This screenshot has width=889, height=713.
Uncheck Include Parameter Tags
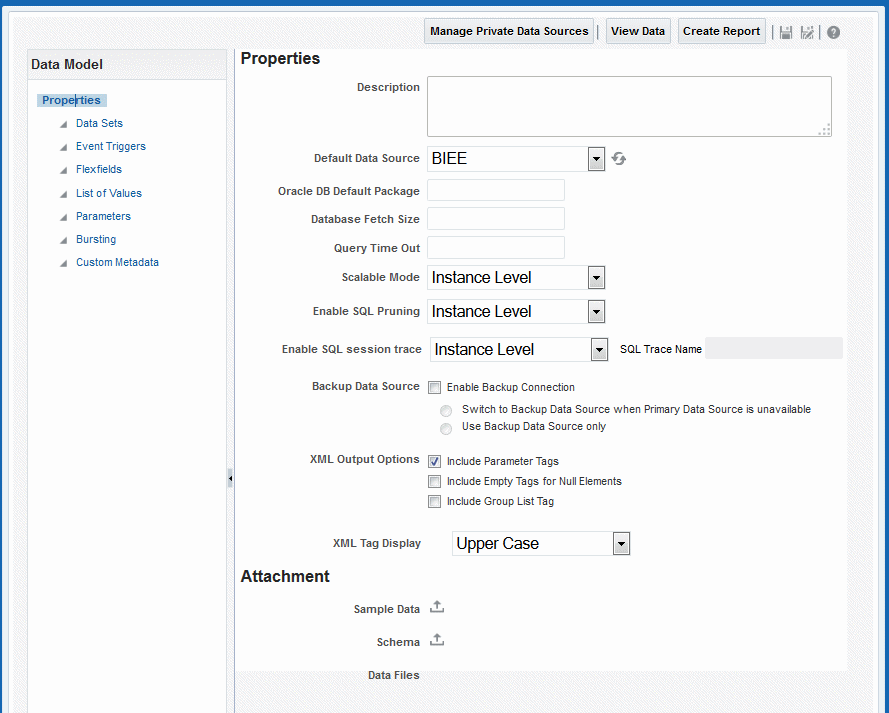tap(434, 461)
